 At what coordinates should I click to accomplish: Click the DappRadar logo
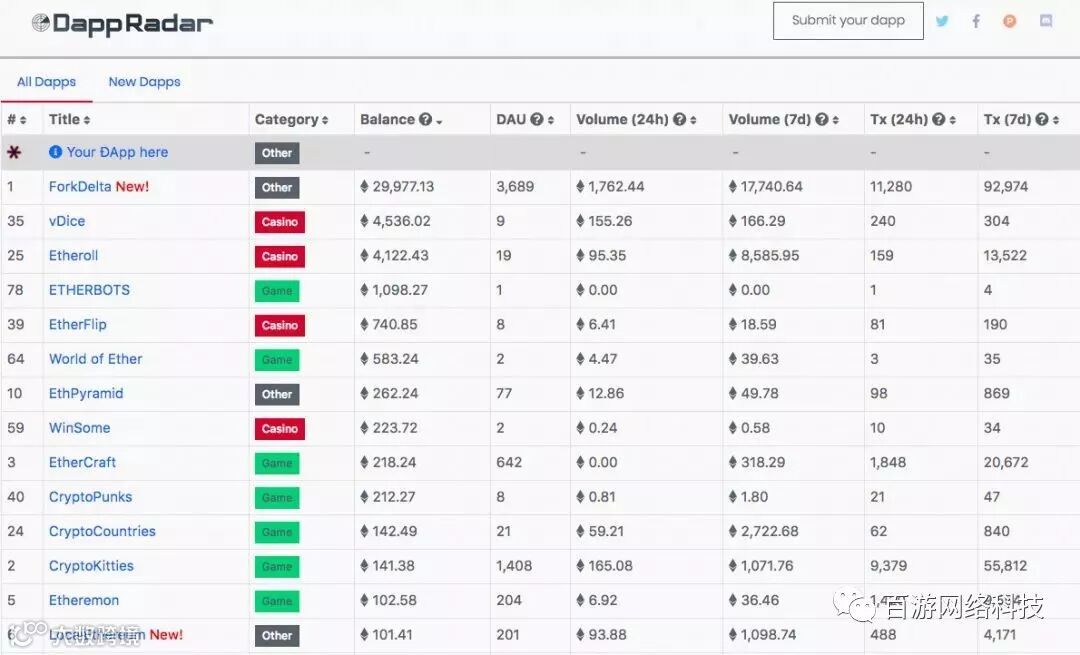coord(122,23)
